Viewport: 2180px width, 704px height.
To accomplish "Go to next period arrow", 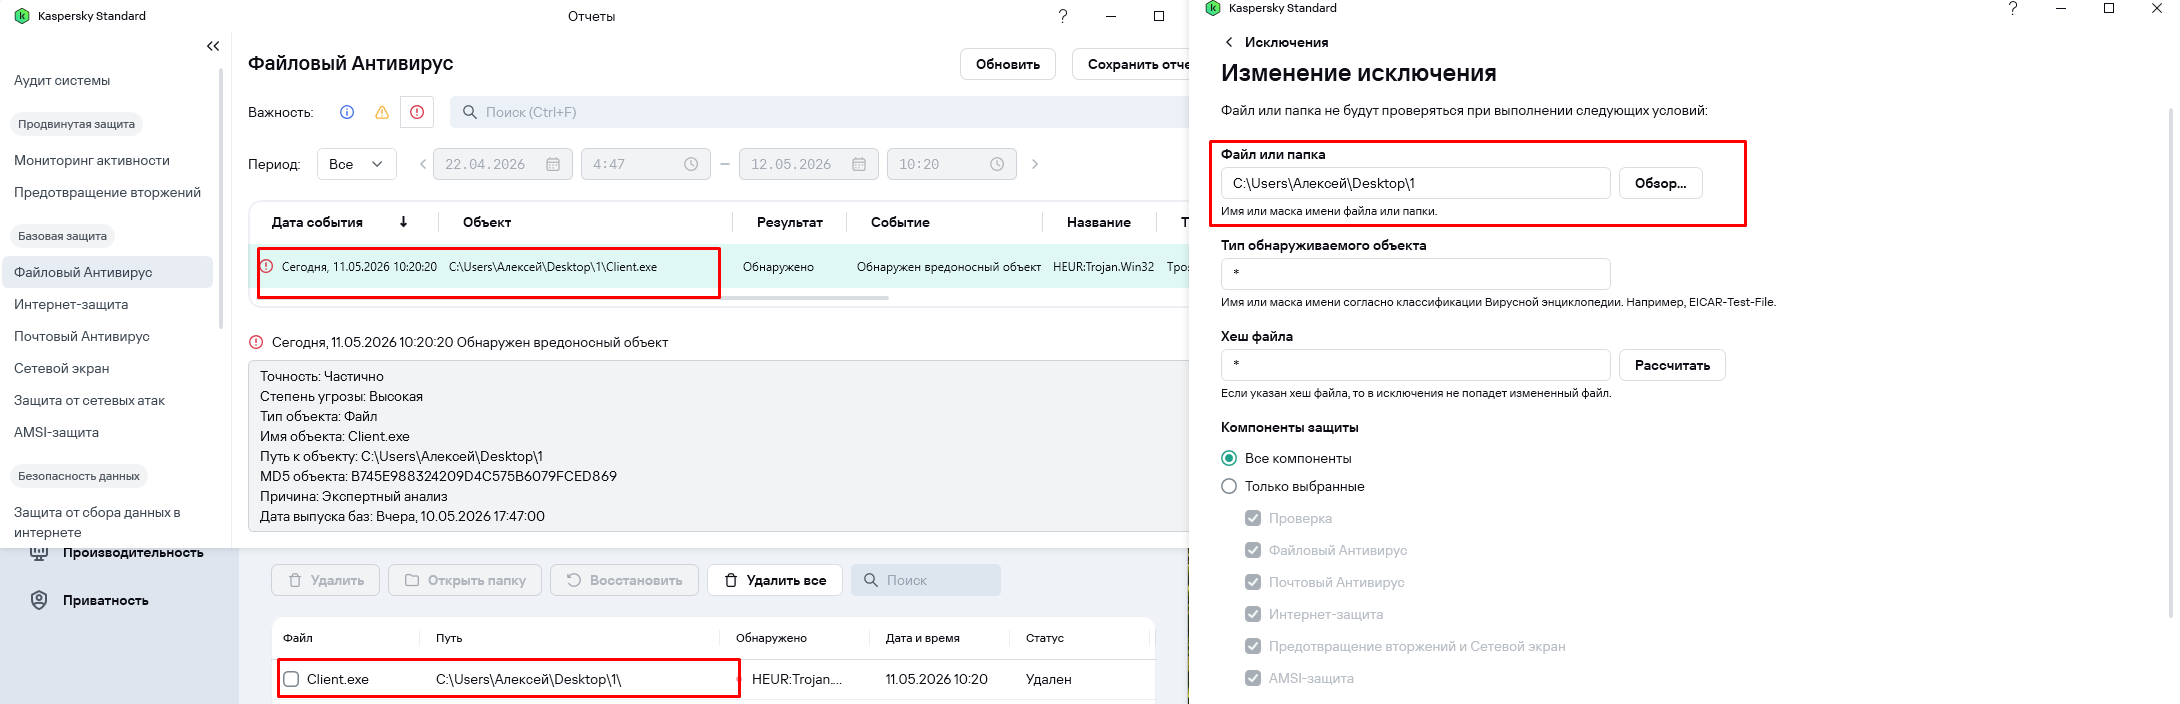I will (x=1035, y=164).
